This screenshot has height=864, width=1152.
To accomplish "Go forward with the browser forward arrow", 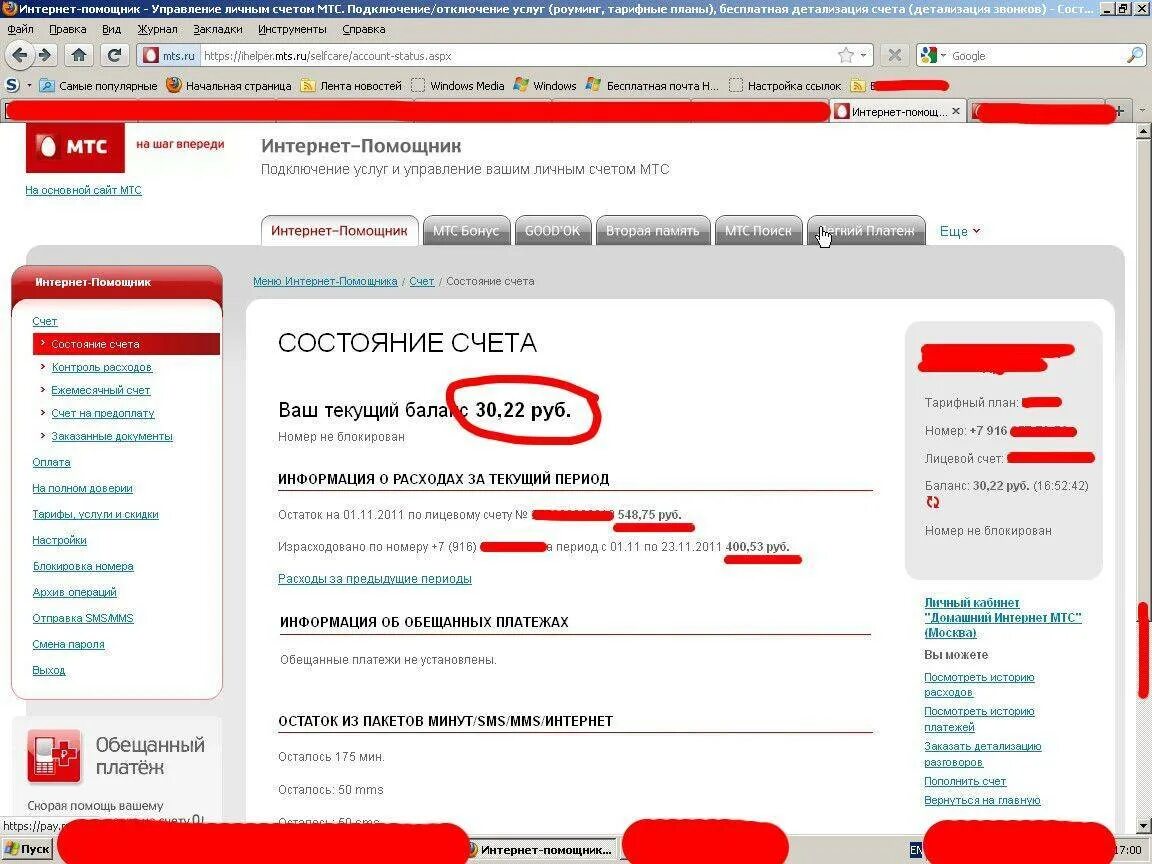I will pos(46,55).
